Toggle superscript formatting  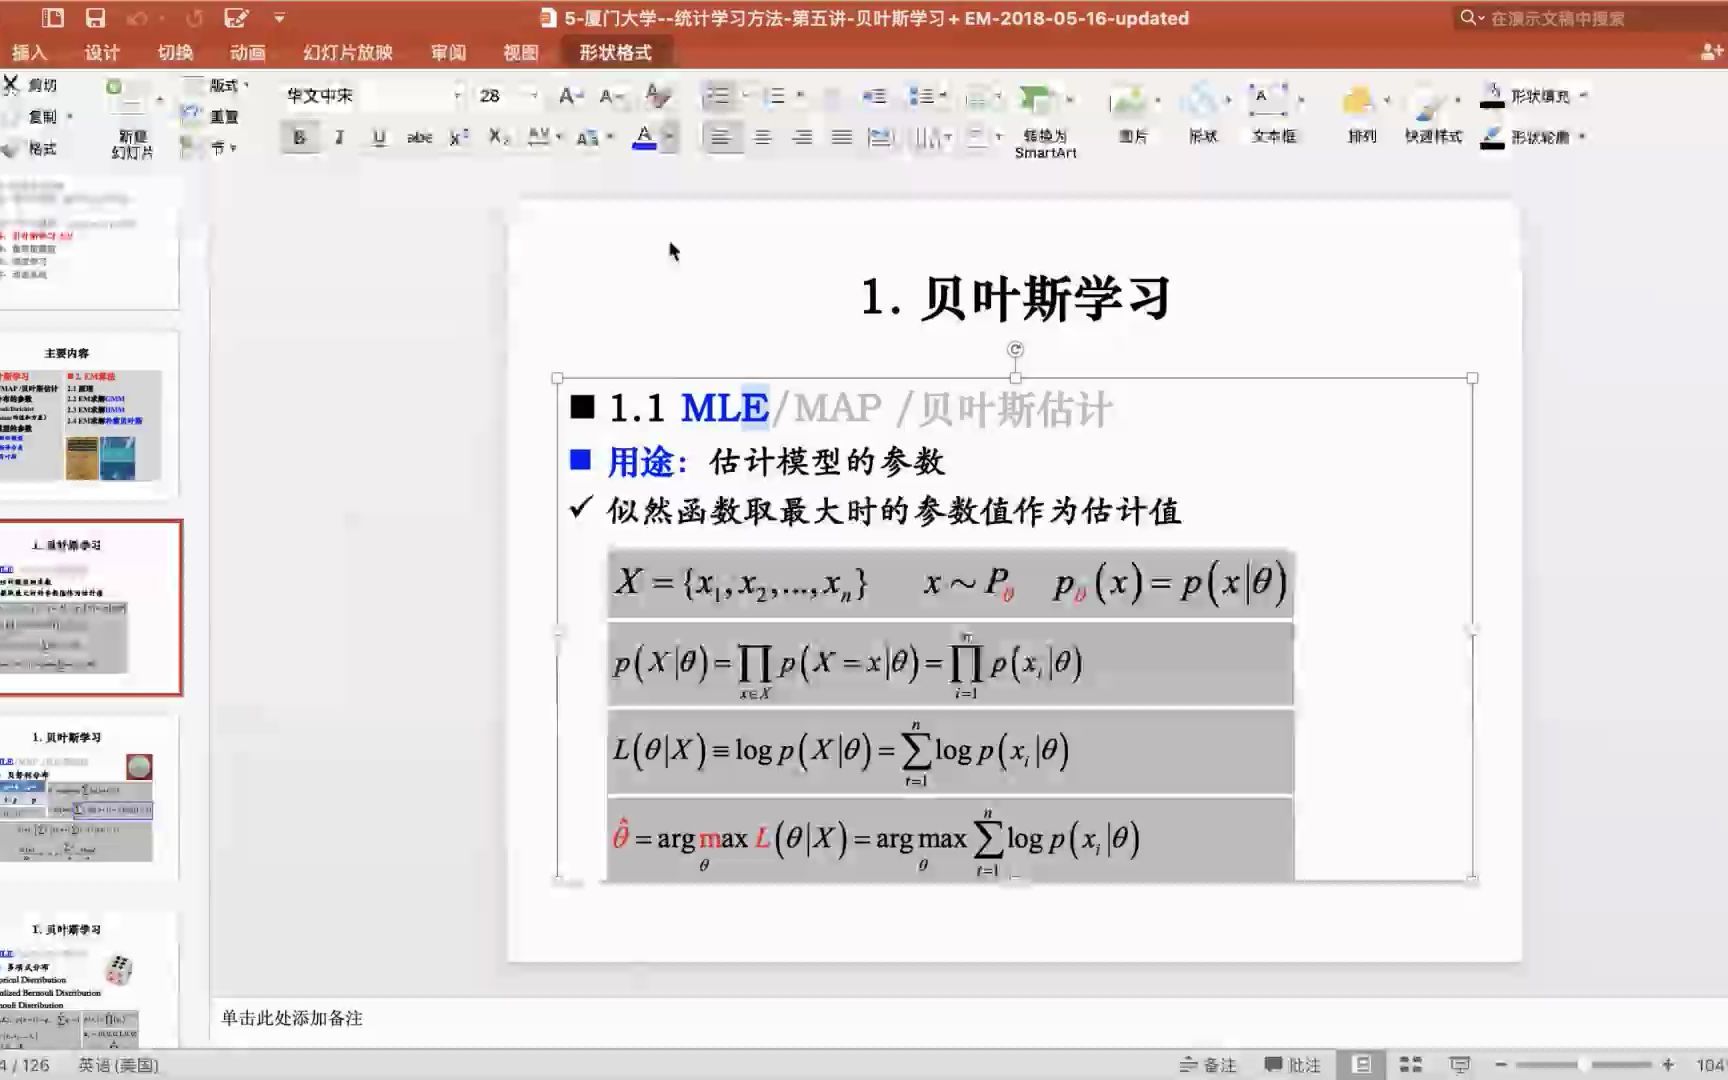[x=458, y=137]
